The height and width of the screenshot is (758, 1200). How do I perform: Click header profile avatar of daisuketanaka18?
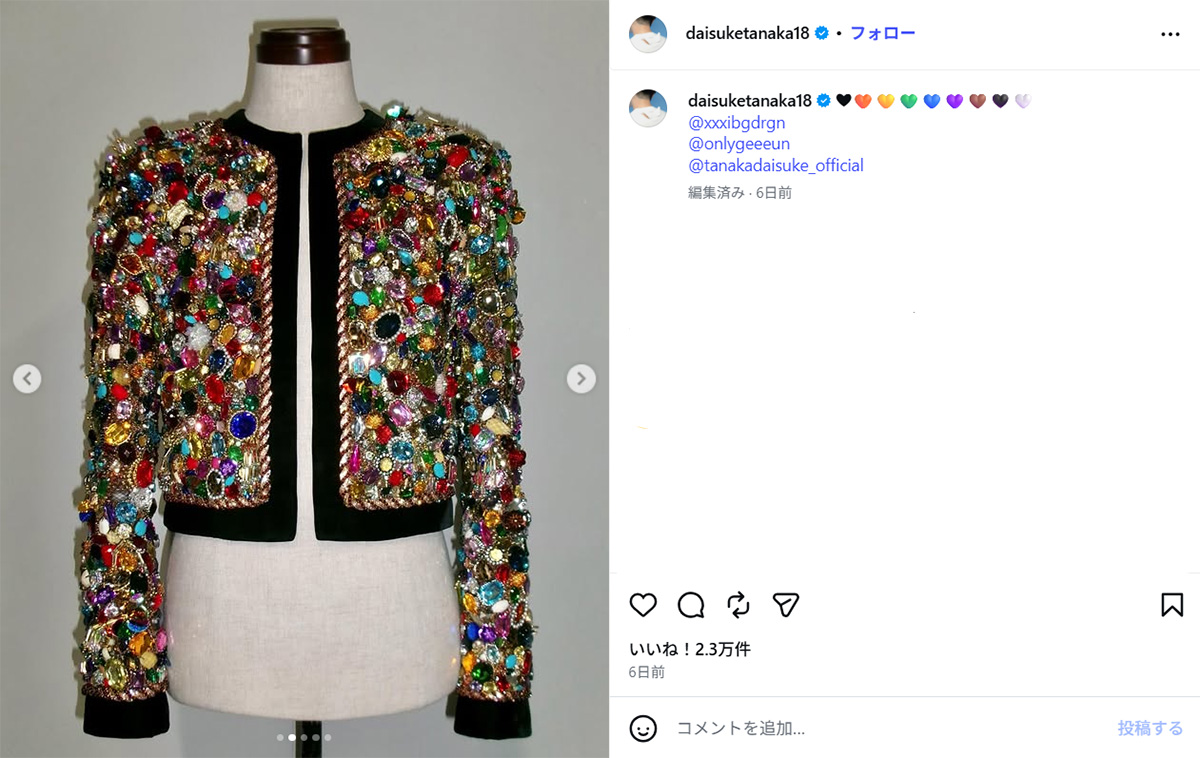[x=648, y=34]
